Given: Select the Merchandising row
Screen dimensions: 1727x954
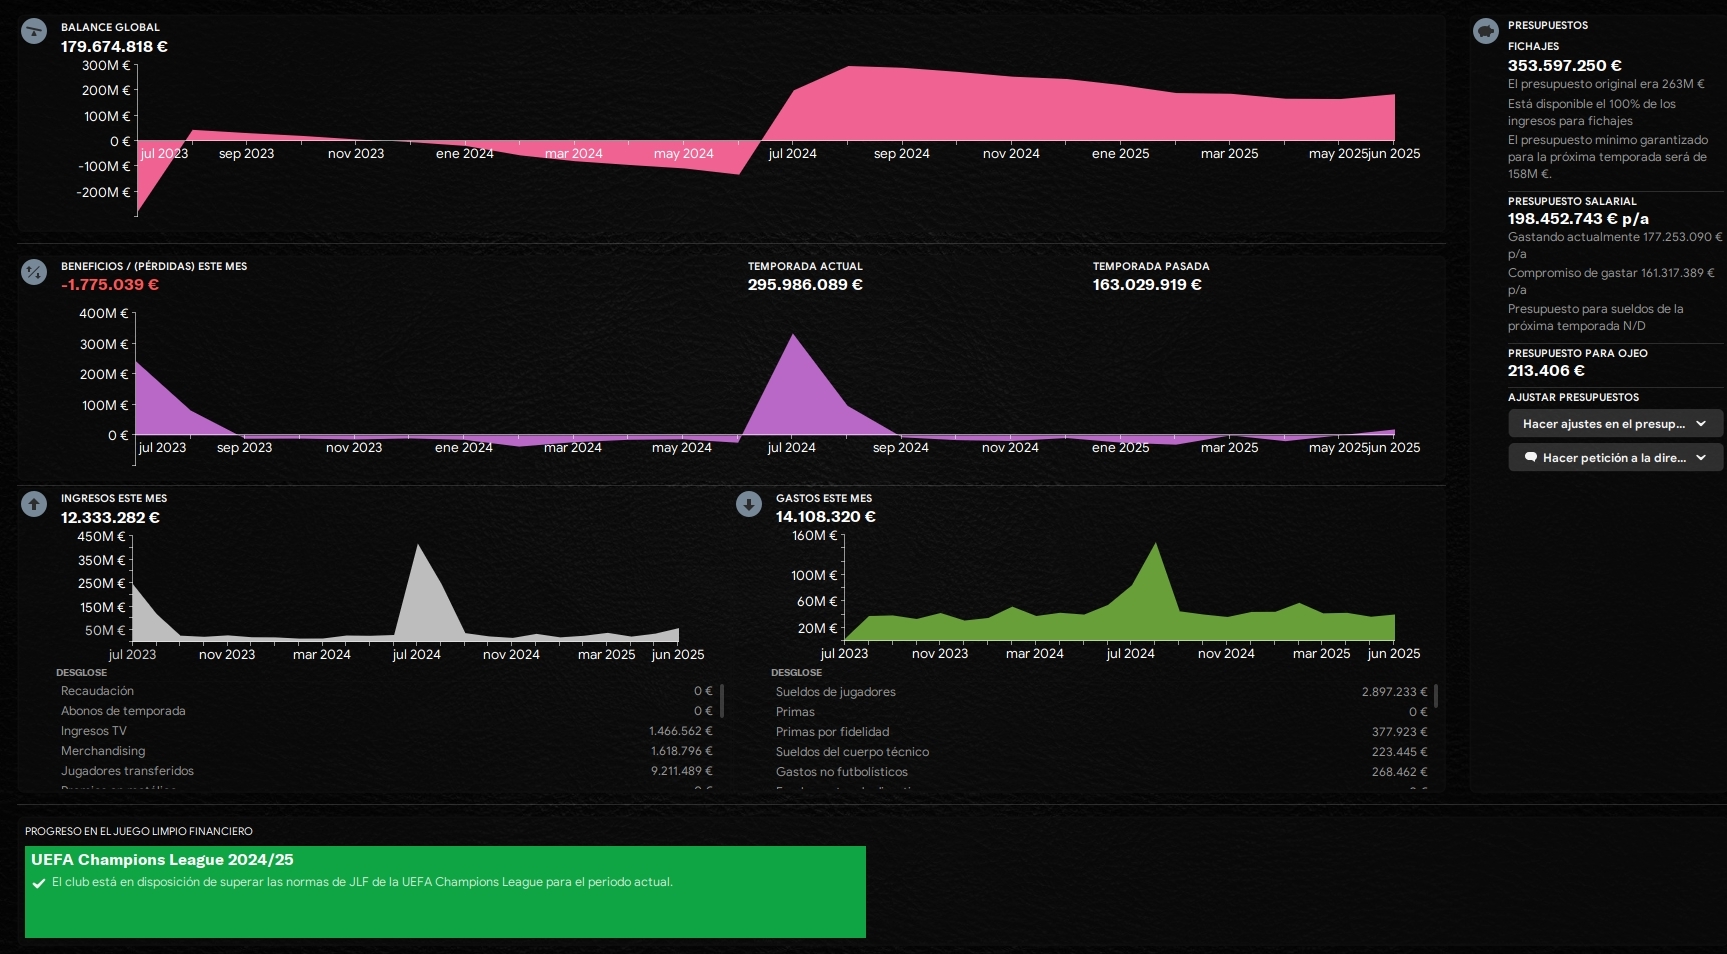Looking at the screenshot, I should (386, 751).
